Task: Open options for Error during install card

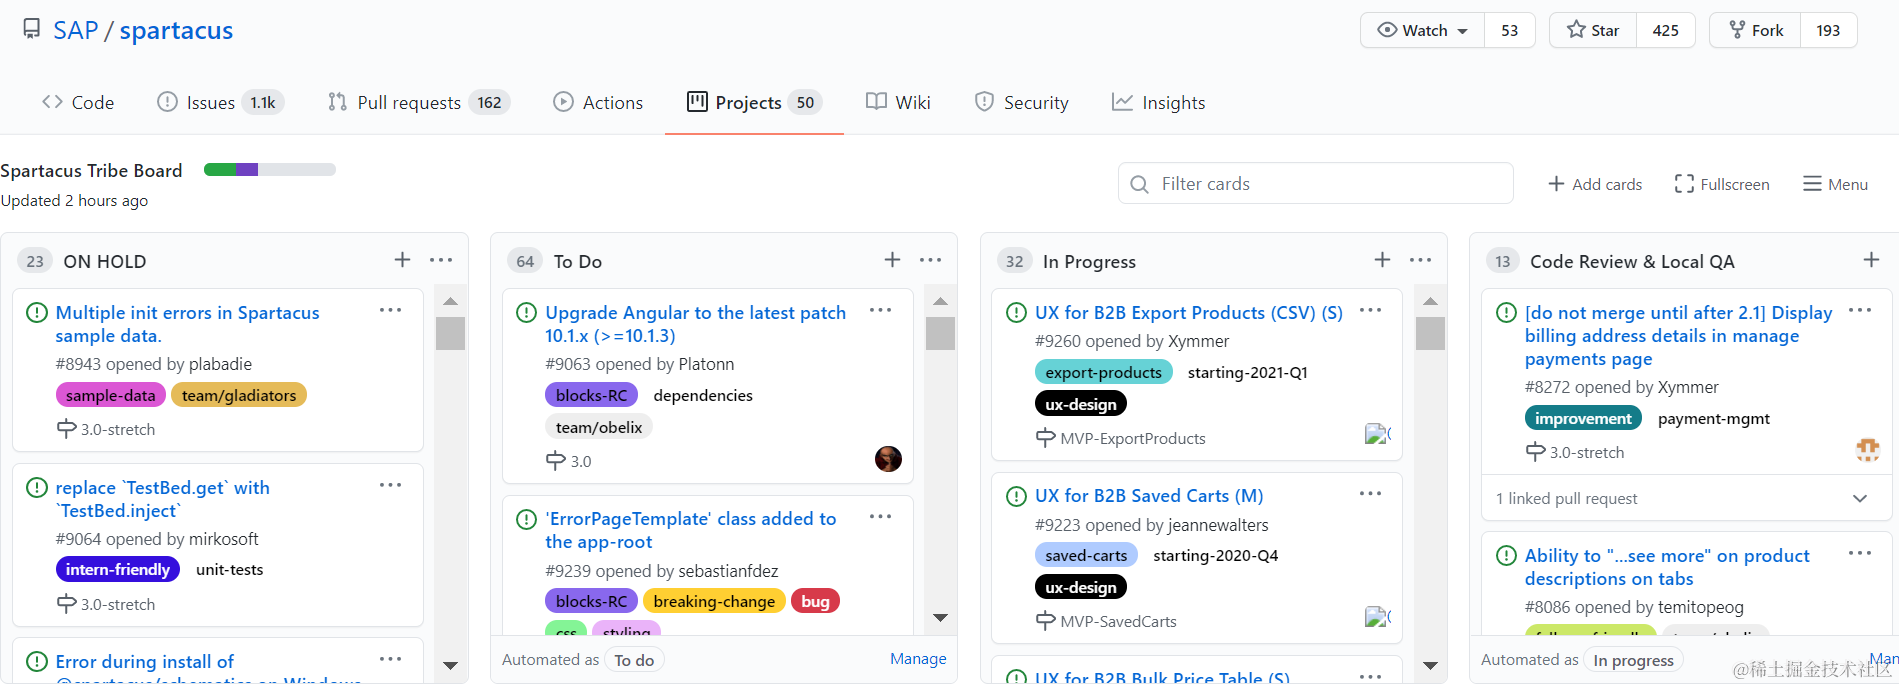Action: 391,660
